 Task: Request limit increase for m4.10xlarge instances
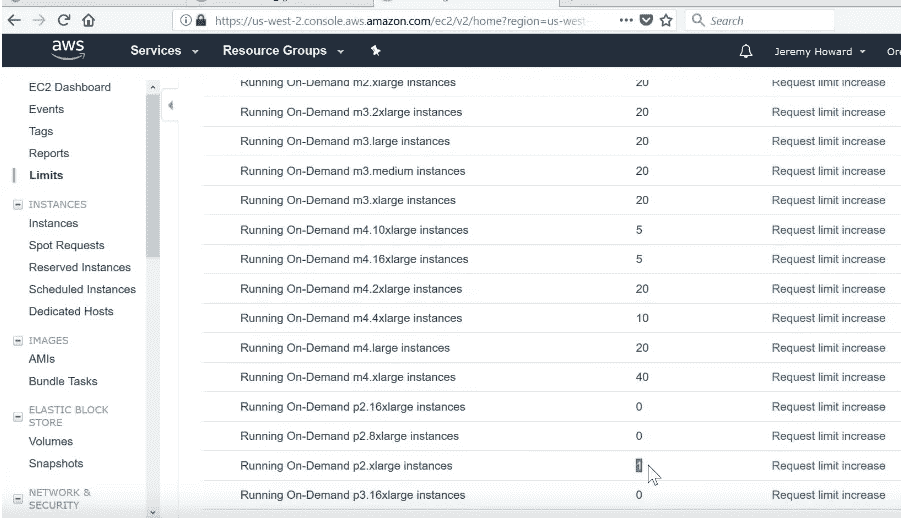(828, 230)
